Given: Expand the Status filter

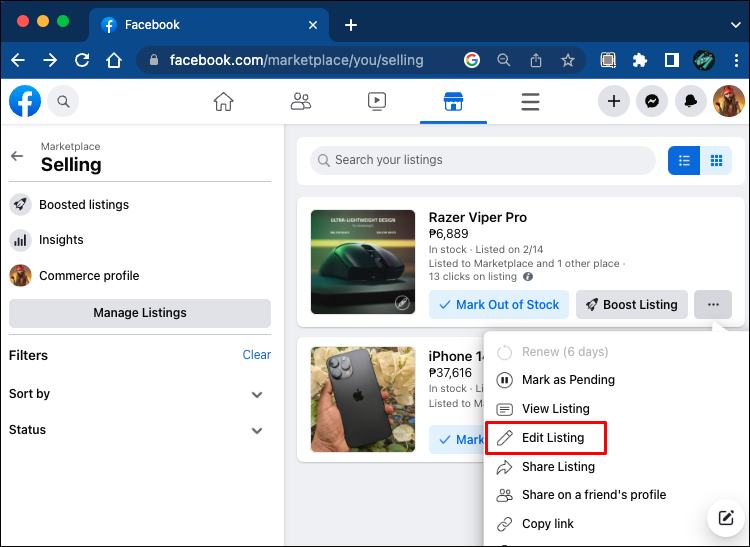Looking at the screenshot, I should [140, 430].
